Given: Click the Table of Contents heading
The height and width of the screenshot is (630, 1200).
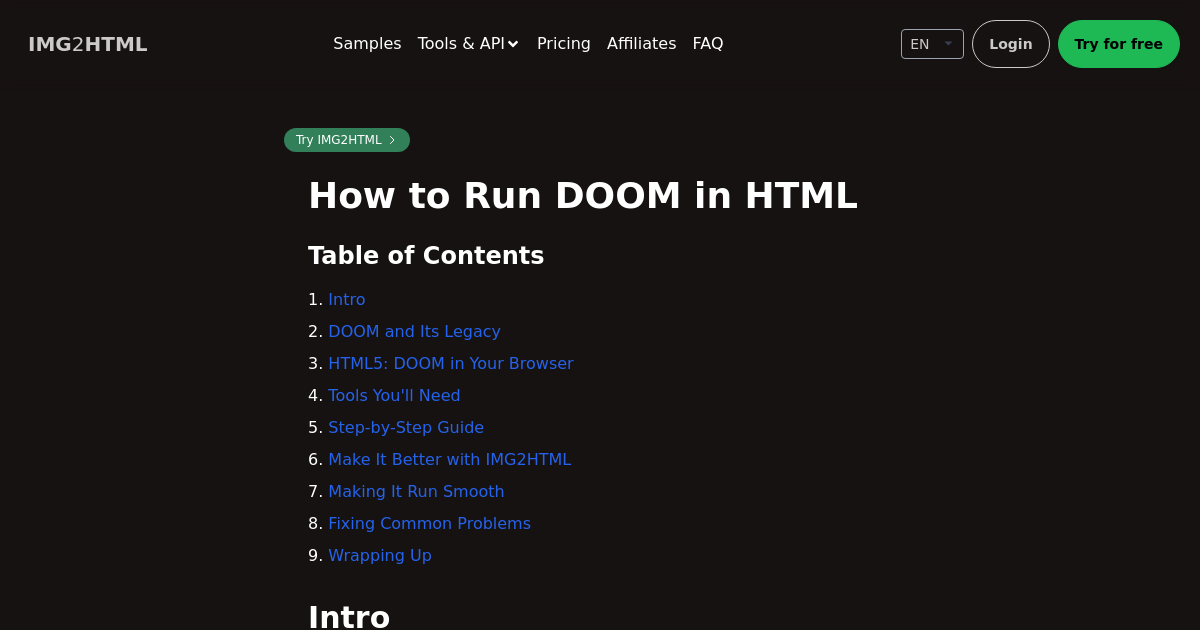Looking at the screenshot, I should (426, 256).
